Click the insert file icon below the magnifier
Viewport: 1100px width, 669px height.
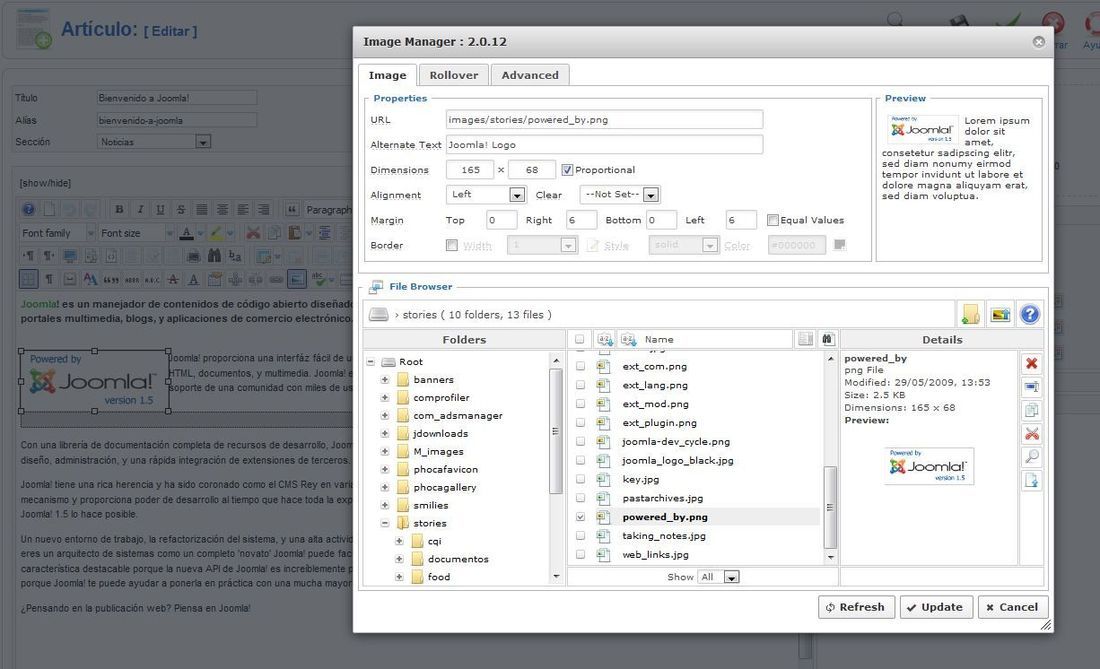point(1031,480)
